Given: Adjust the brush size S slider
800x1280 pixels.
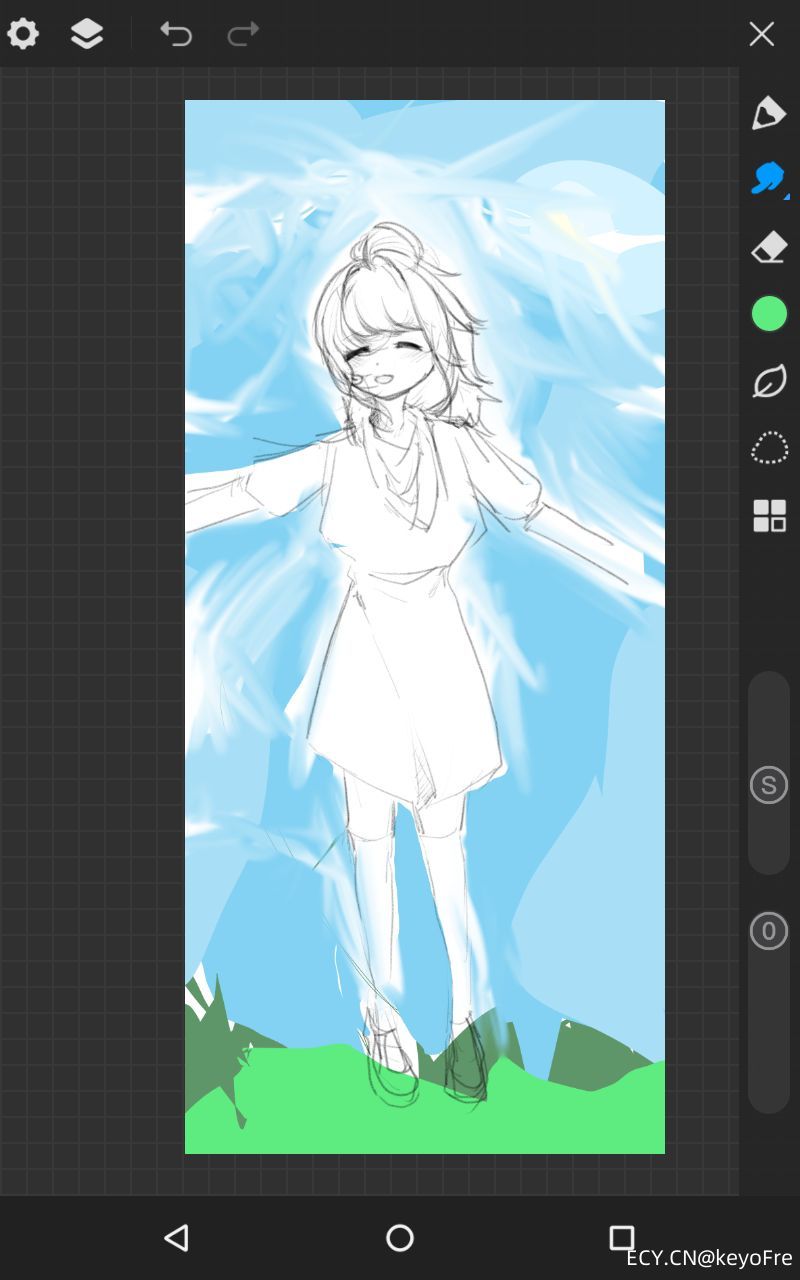Looking at the screenshot, I should point(769,773).
